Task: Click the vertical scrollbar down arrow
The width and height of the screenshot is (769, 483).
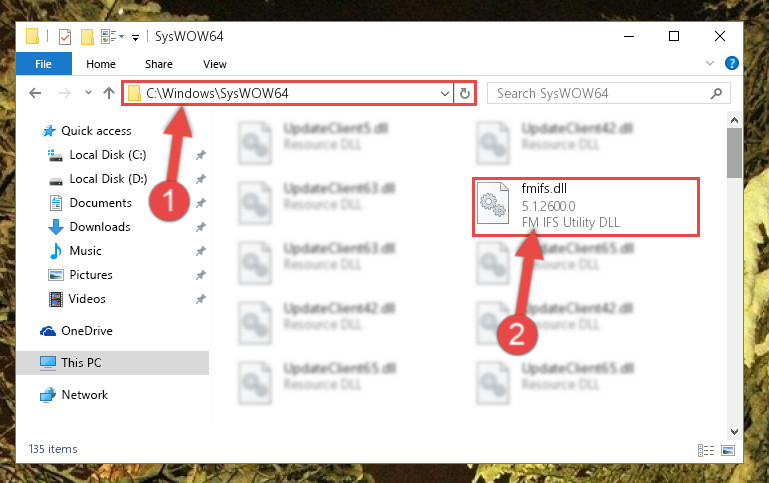Action: pyautogui.click(x=734, y=432)
